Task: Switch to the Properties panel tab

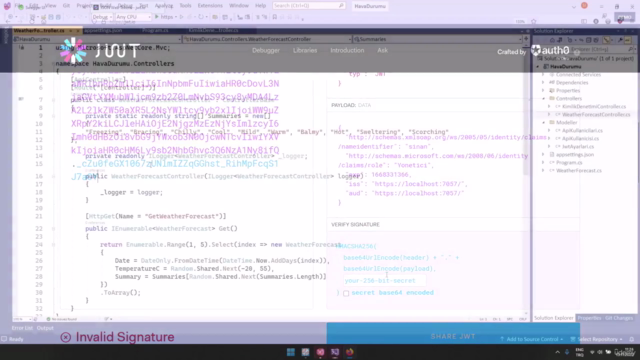Action: (589, 318)
